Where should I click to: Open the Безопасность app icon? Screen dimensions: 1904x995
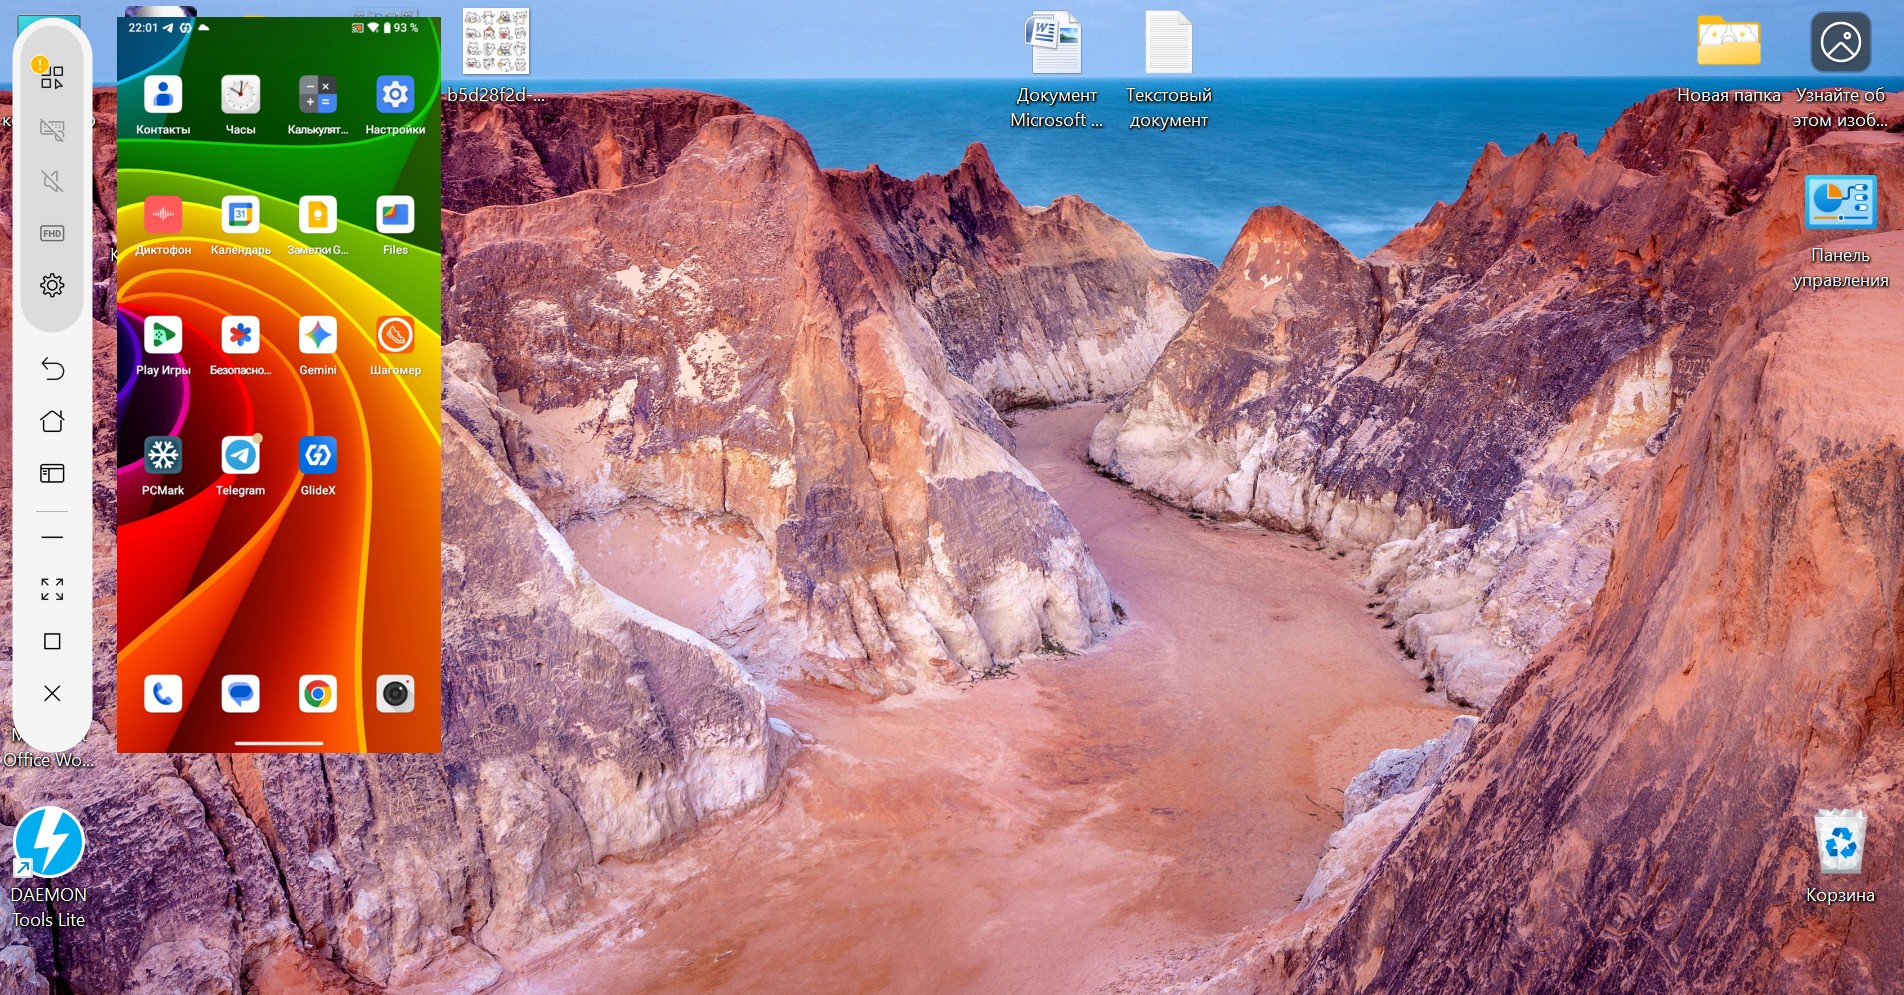(240, 335)
